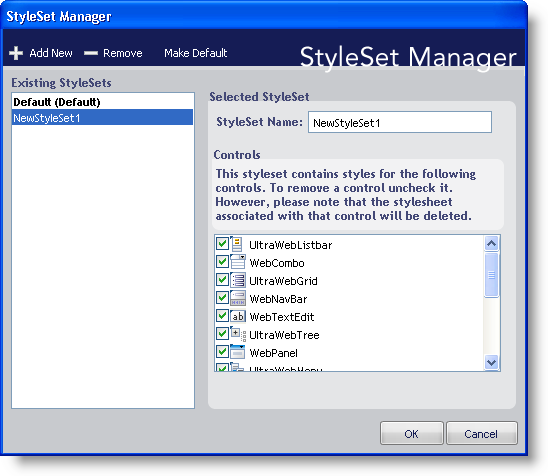Click the controls list scrollbar thumb
Viewport: 548px width, 476px height.
(x=492, y=275)
